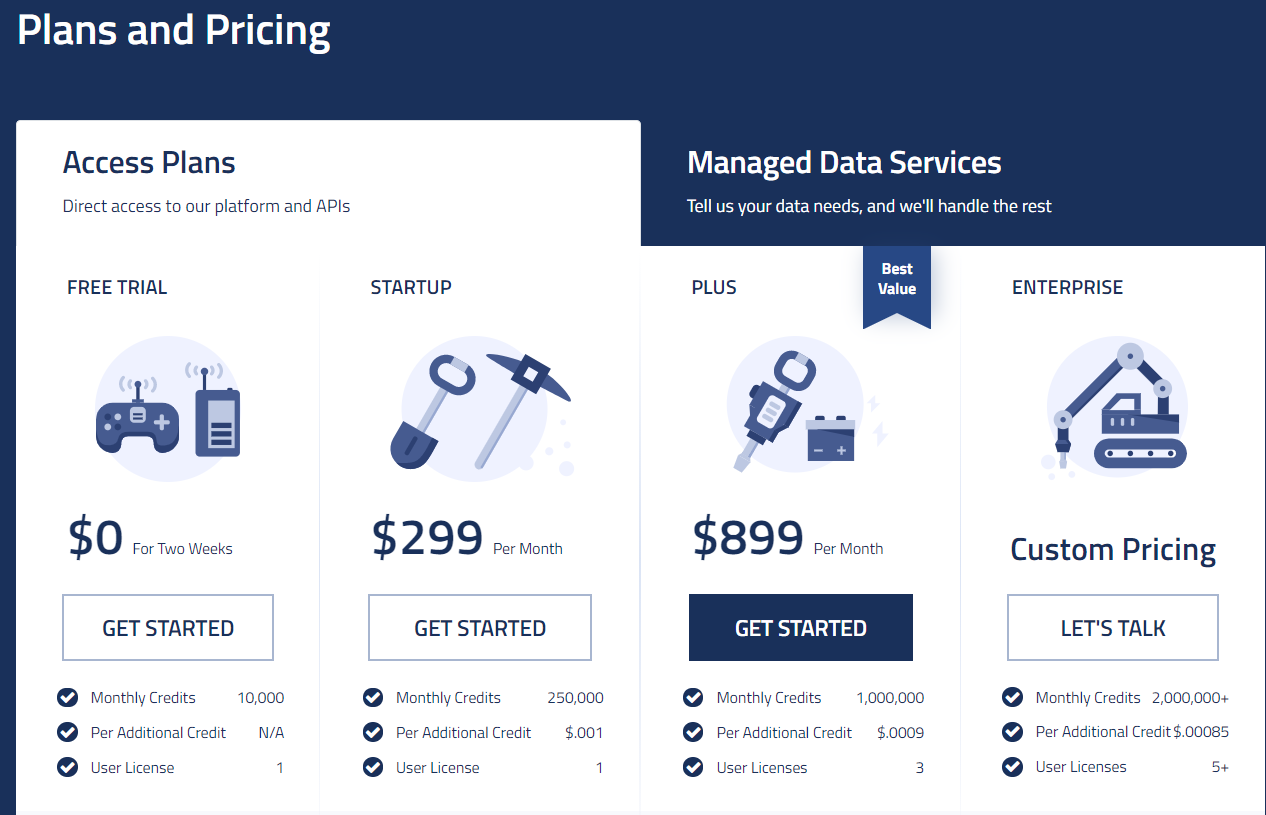Screen dimensions: 1266x815
Task: Click the Best Value ribbon badge
Action: (896, 285)
